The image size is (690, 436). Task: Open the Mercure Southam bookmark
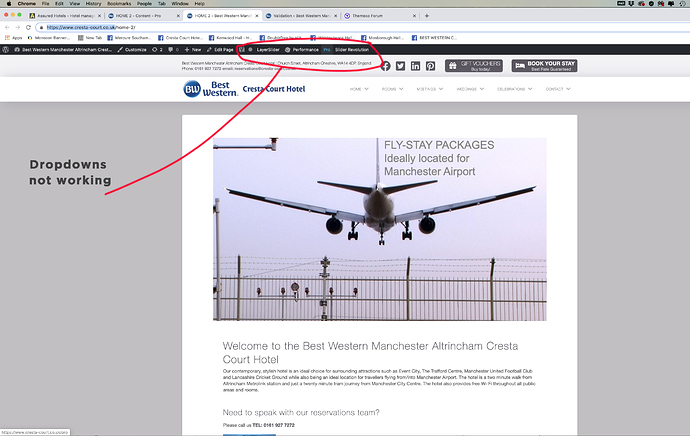(129, 38)
